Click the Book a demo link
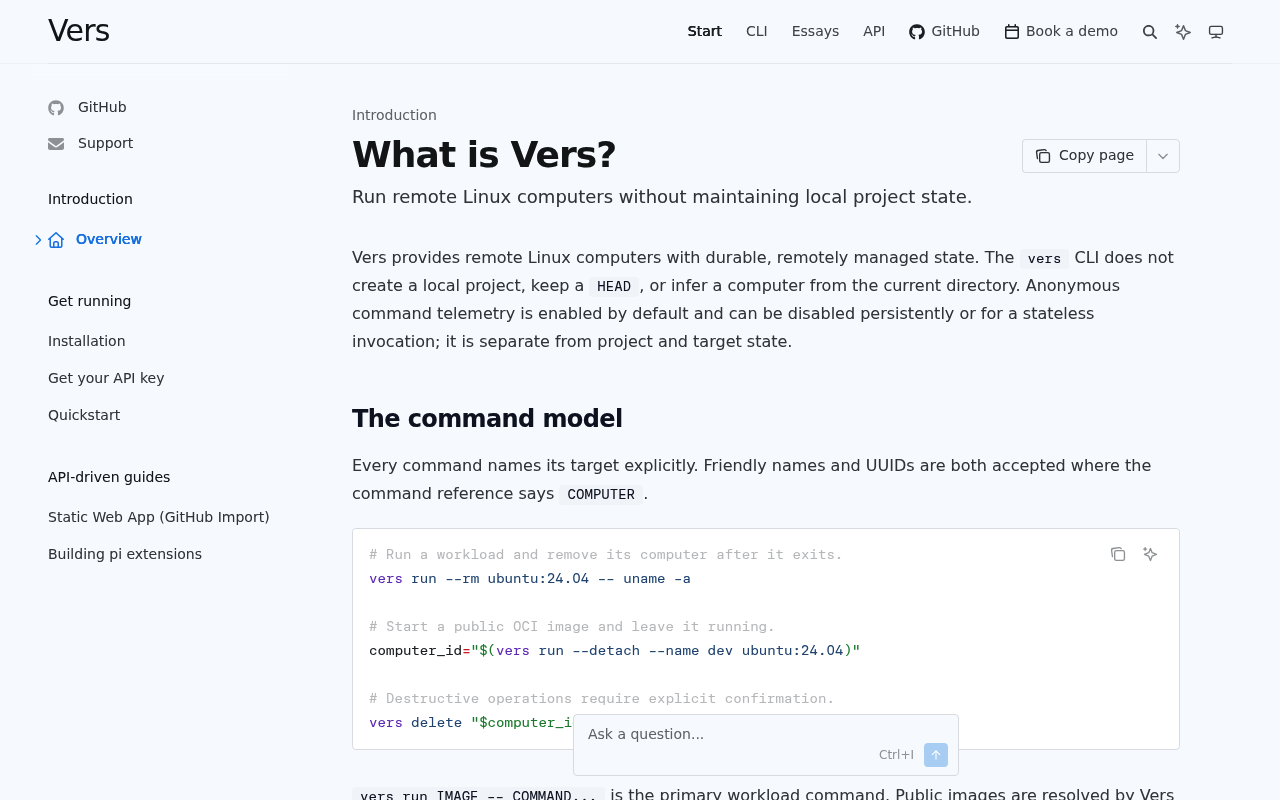 (1061, 32)
